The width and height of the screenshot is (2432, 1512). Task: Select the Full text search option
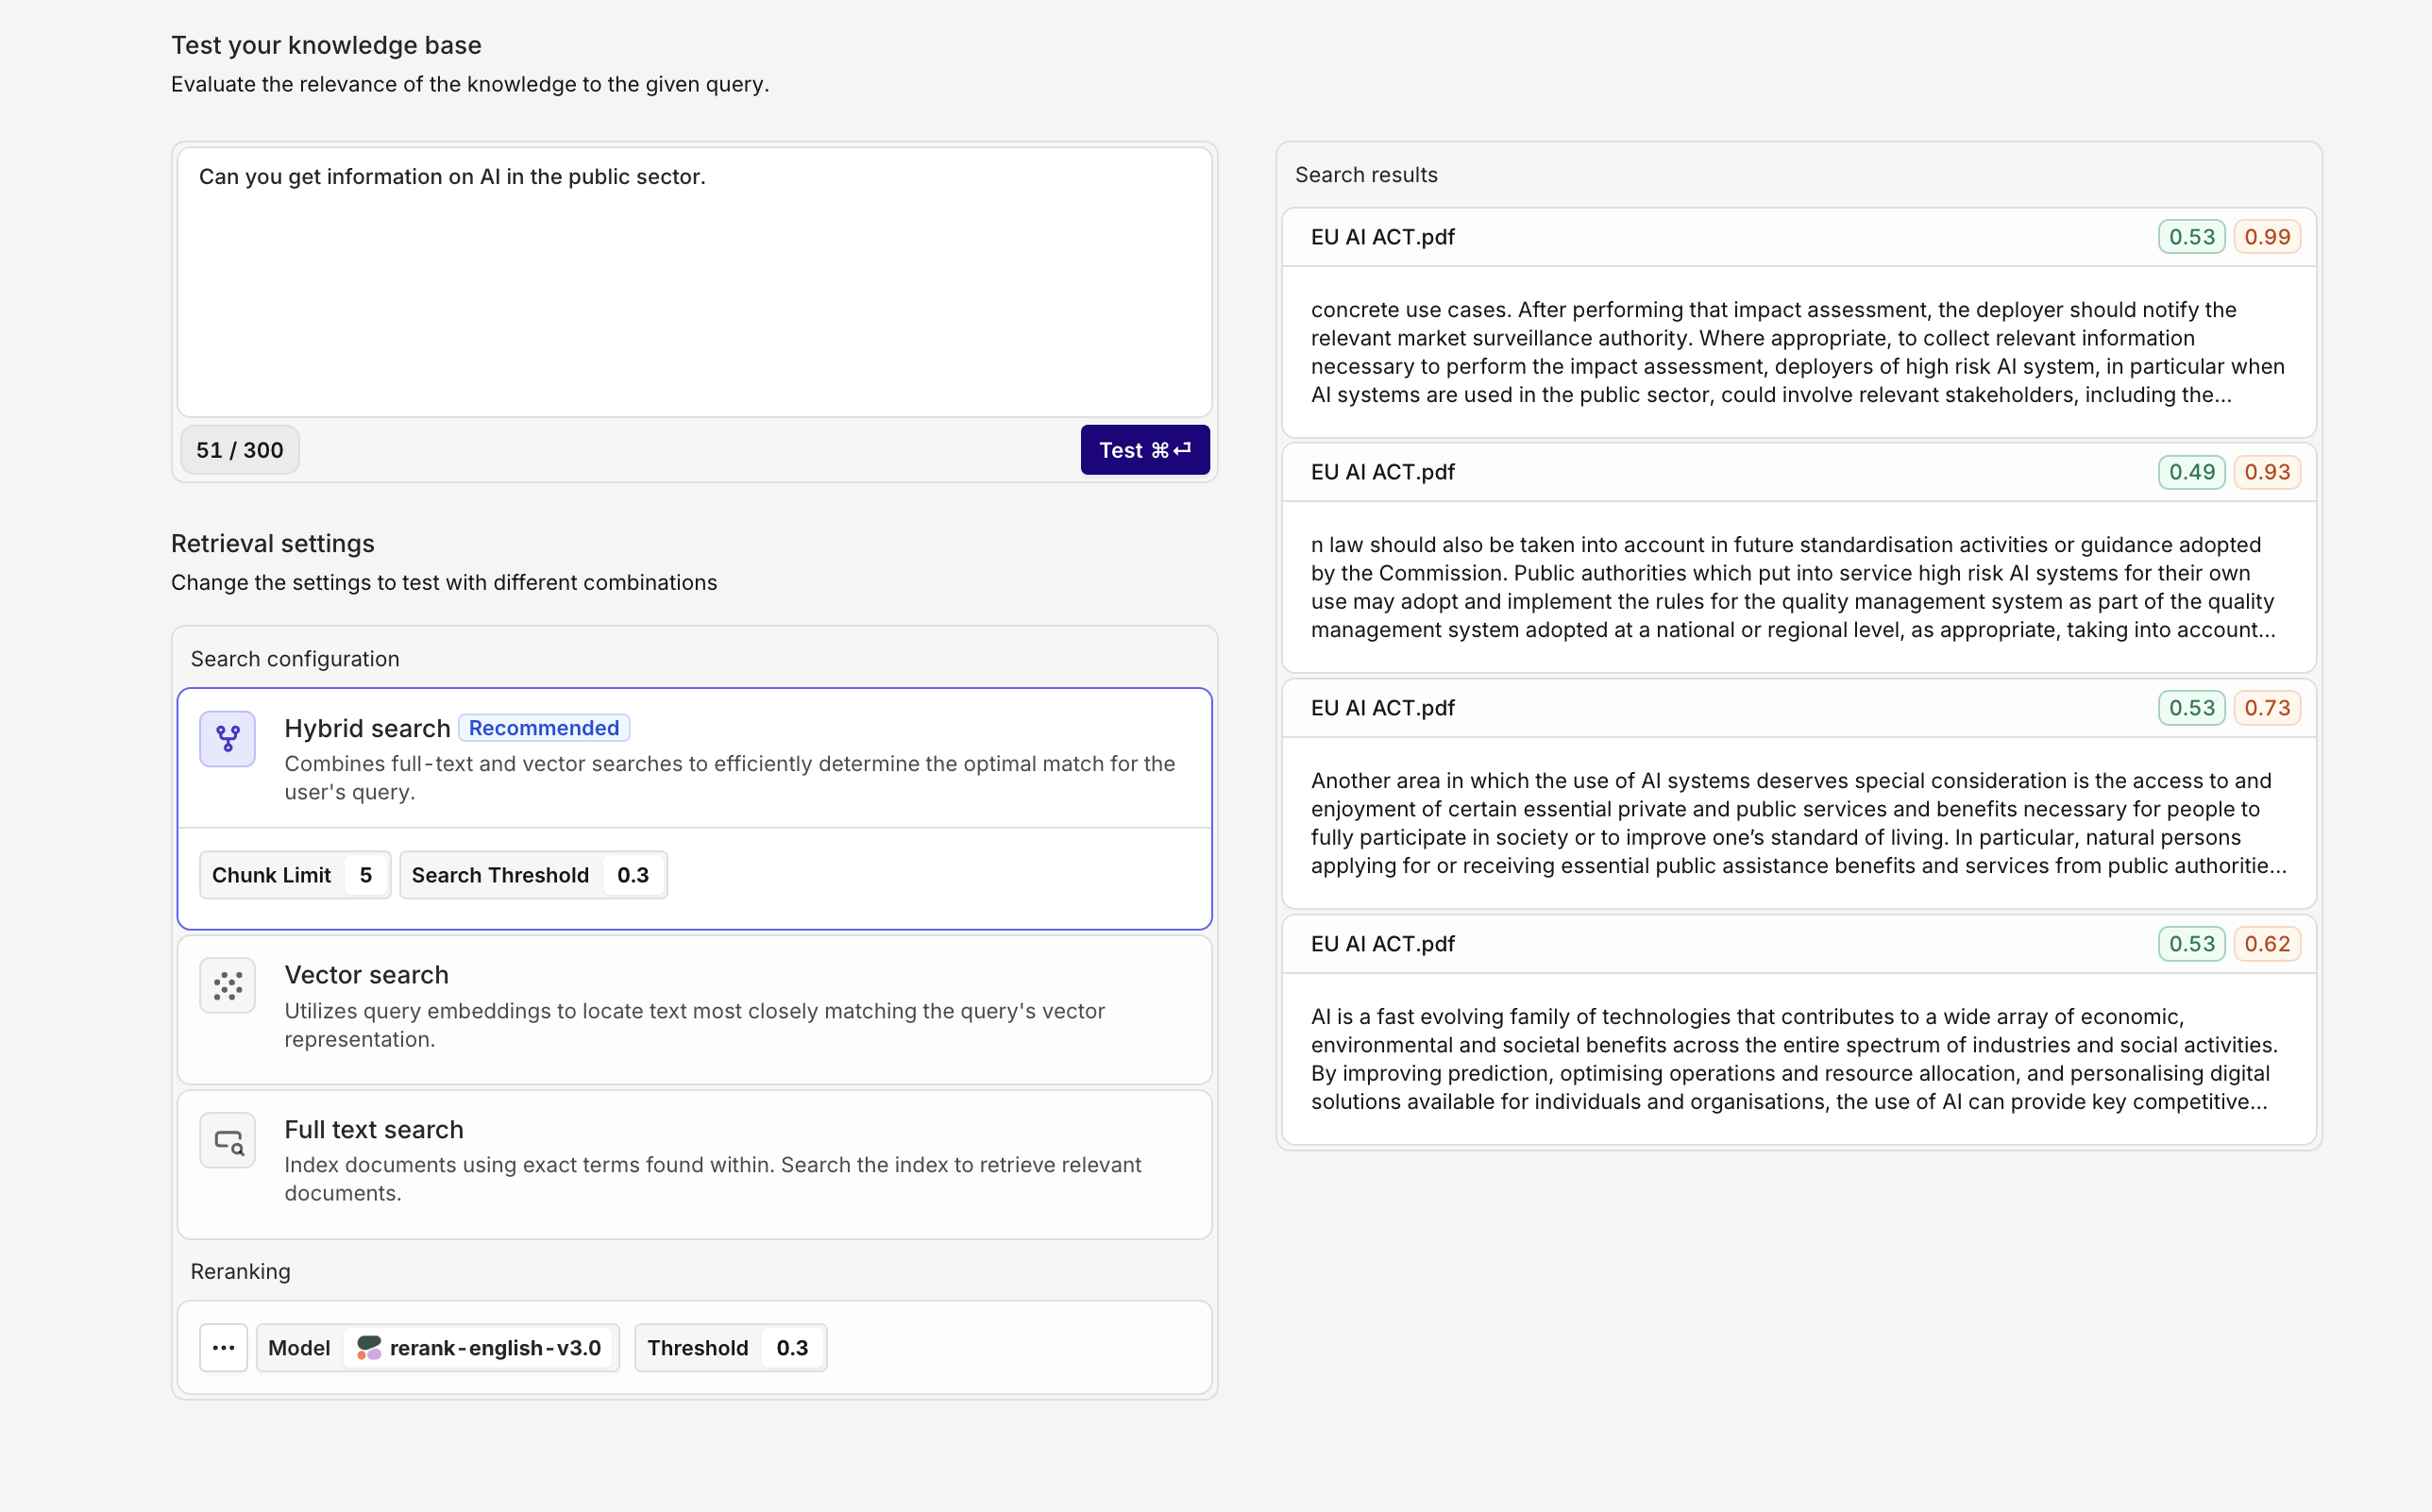(373, 1130)
